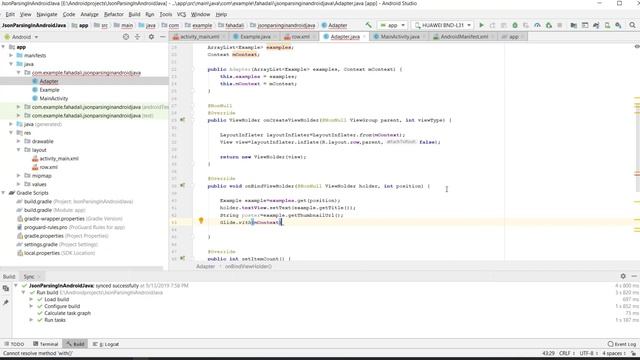640x360 pixels.
Task: Expand the manifests folder
Action: point(11,56)
